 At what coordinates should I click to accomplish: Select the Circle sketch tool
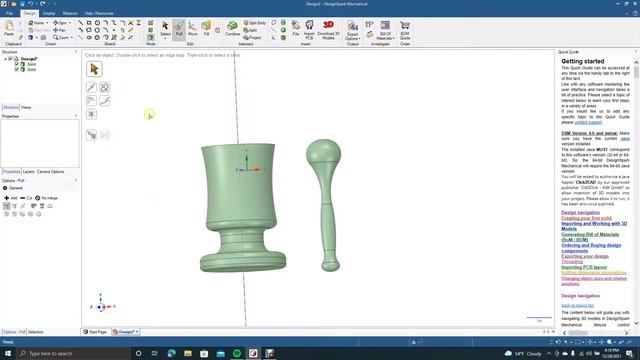[97, 23]
